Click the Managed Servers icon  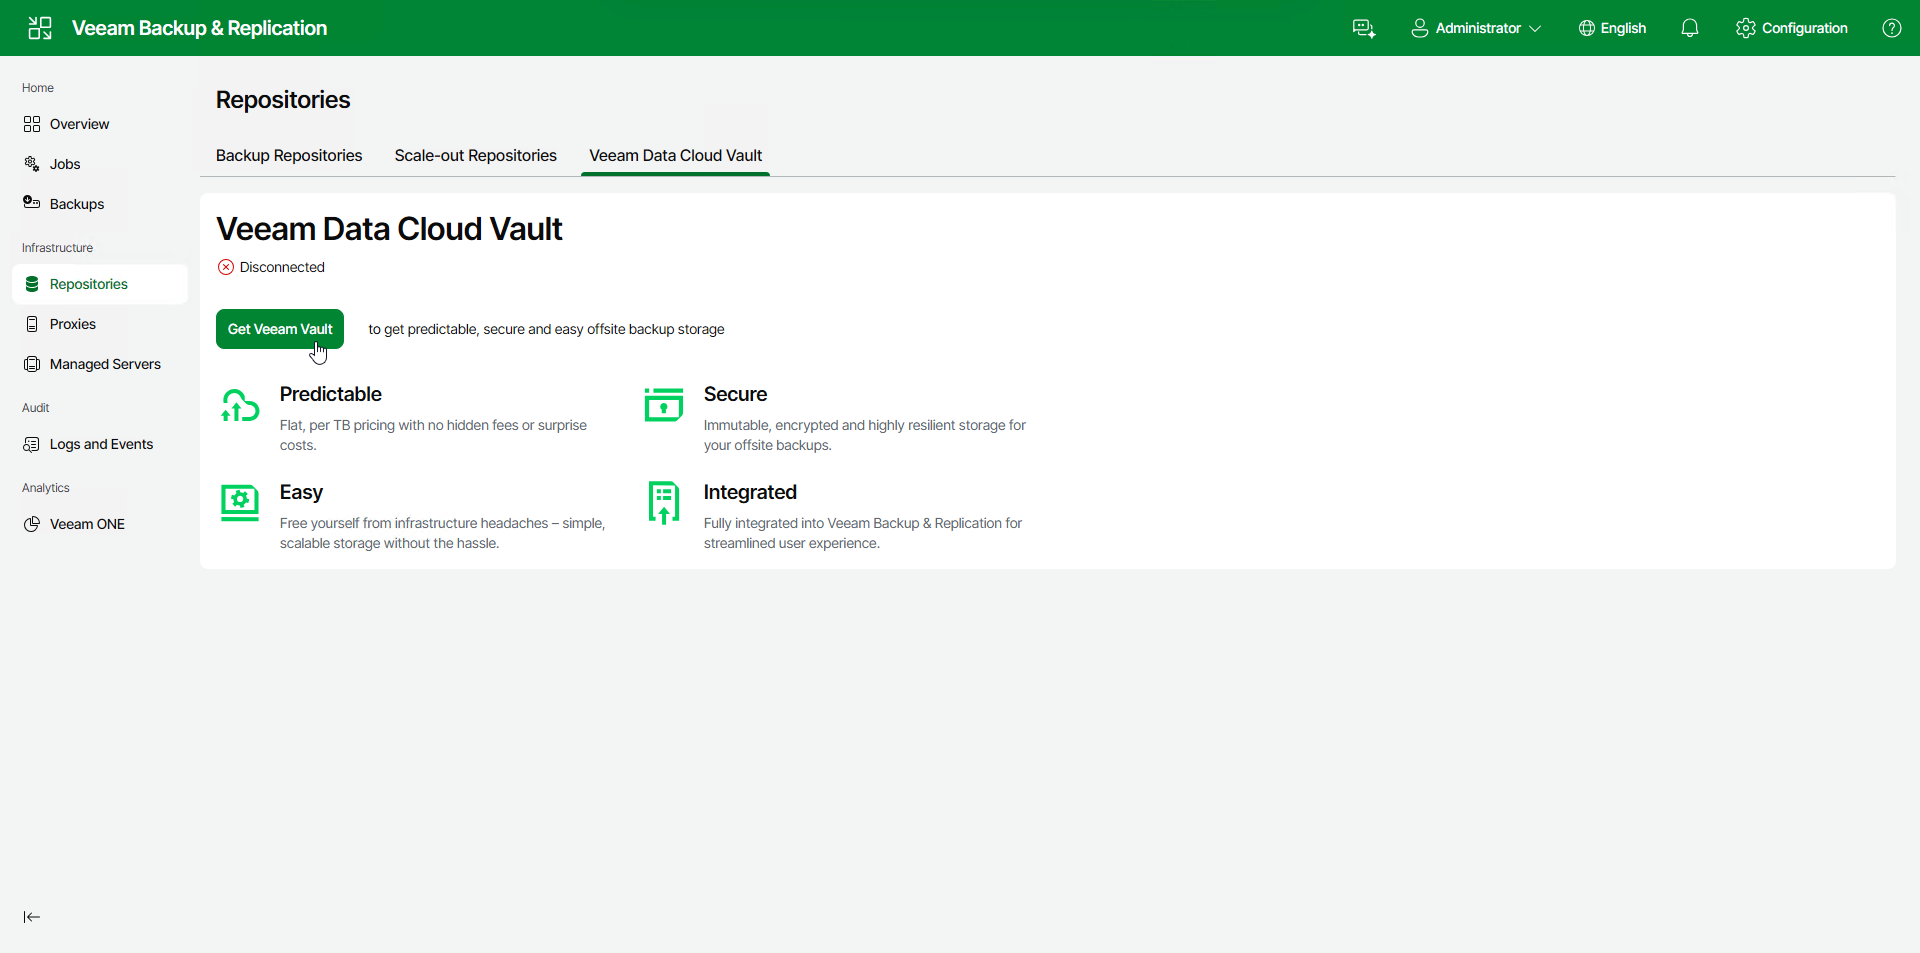[x=32, y=364]
